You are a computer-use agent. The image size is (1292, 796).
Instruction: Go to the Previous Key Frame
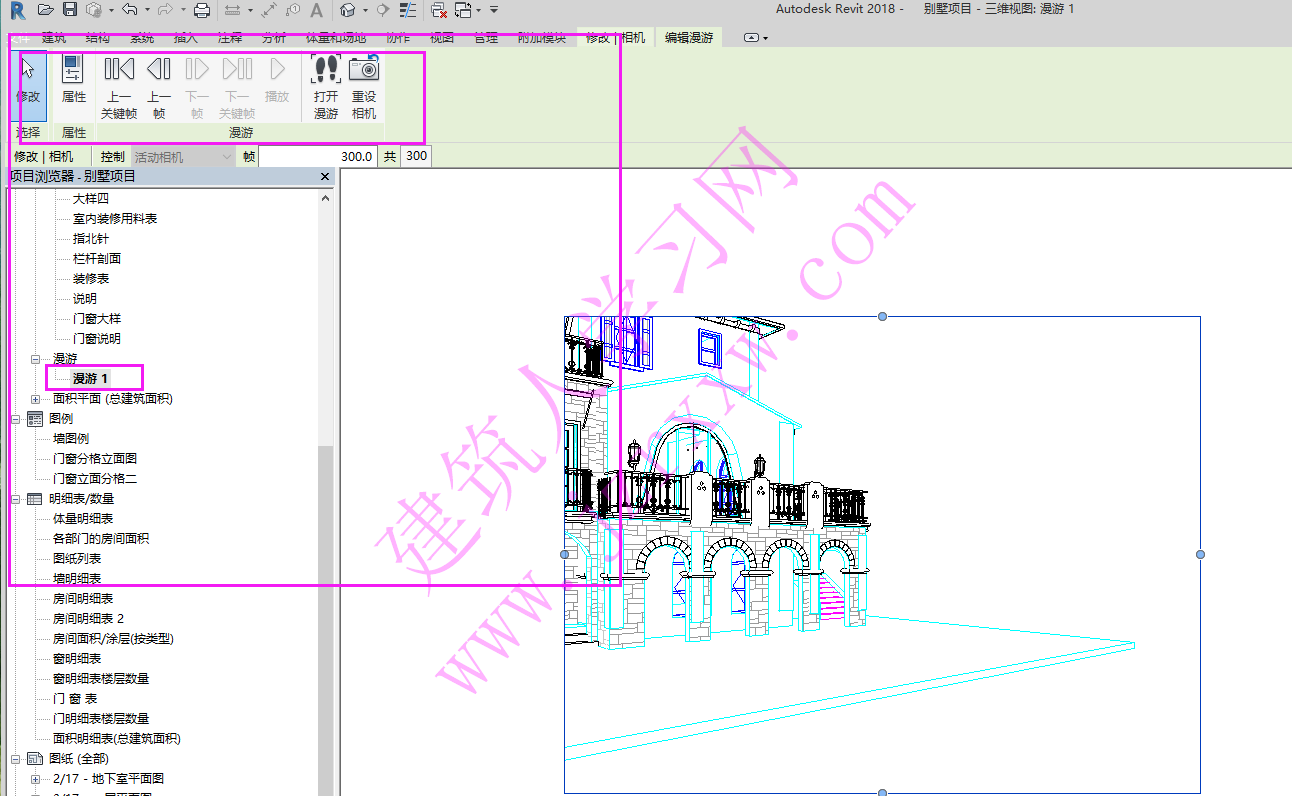(119, 87)
